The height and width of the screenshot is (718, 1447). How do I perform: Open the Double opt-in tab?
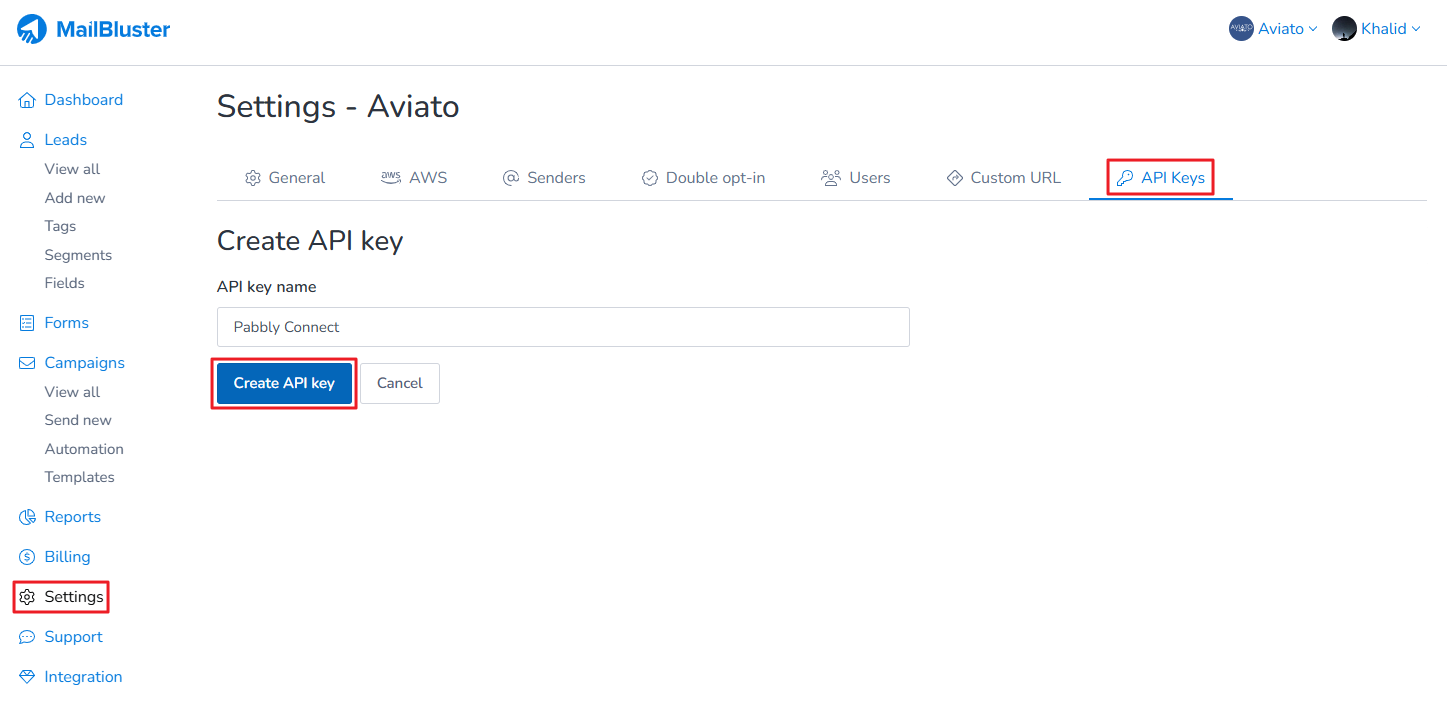pyautogui.click(x=703, y=178)
